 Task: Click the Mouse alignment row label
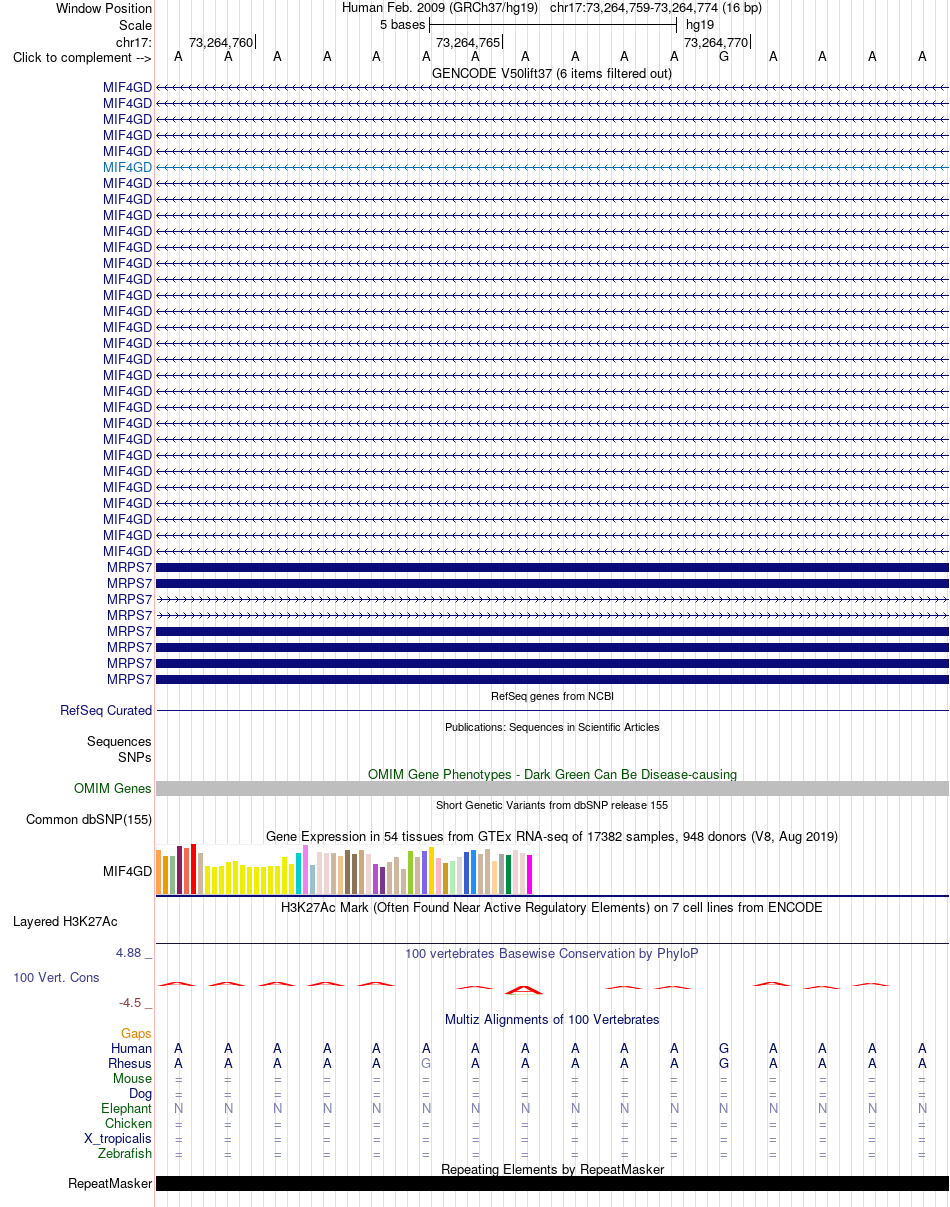tap(133, 1078)
